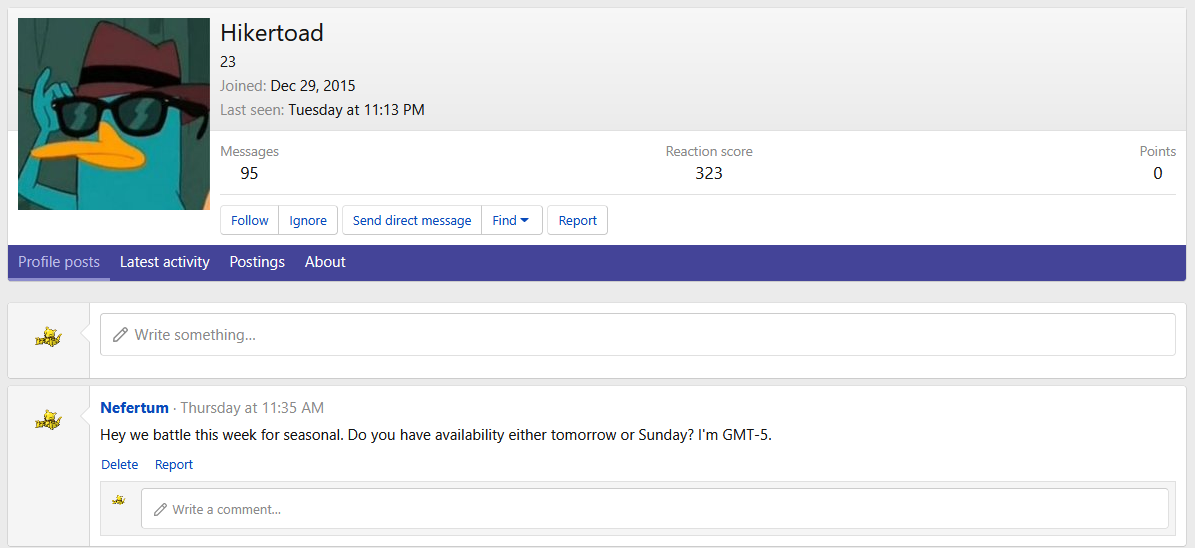Expand the Find dropdown menu
Screen dimensions: 1195x548
[511, 221]
